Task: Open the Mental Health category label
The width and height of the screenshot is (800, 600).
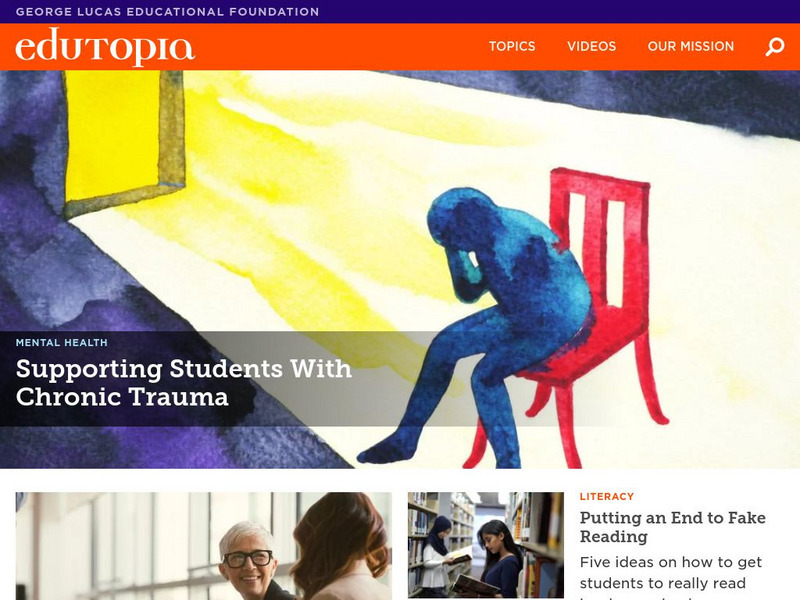Action: (x=62, y=342)
